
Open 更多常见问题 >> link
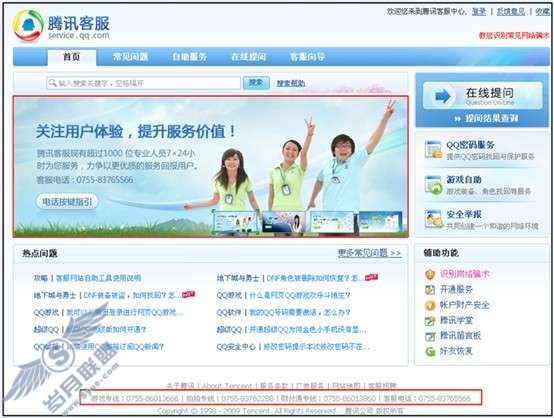pyautogui.click(x=369, y=253)
